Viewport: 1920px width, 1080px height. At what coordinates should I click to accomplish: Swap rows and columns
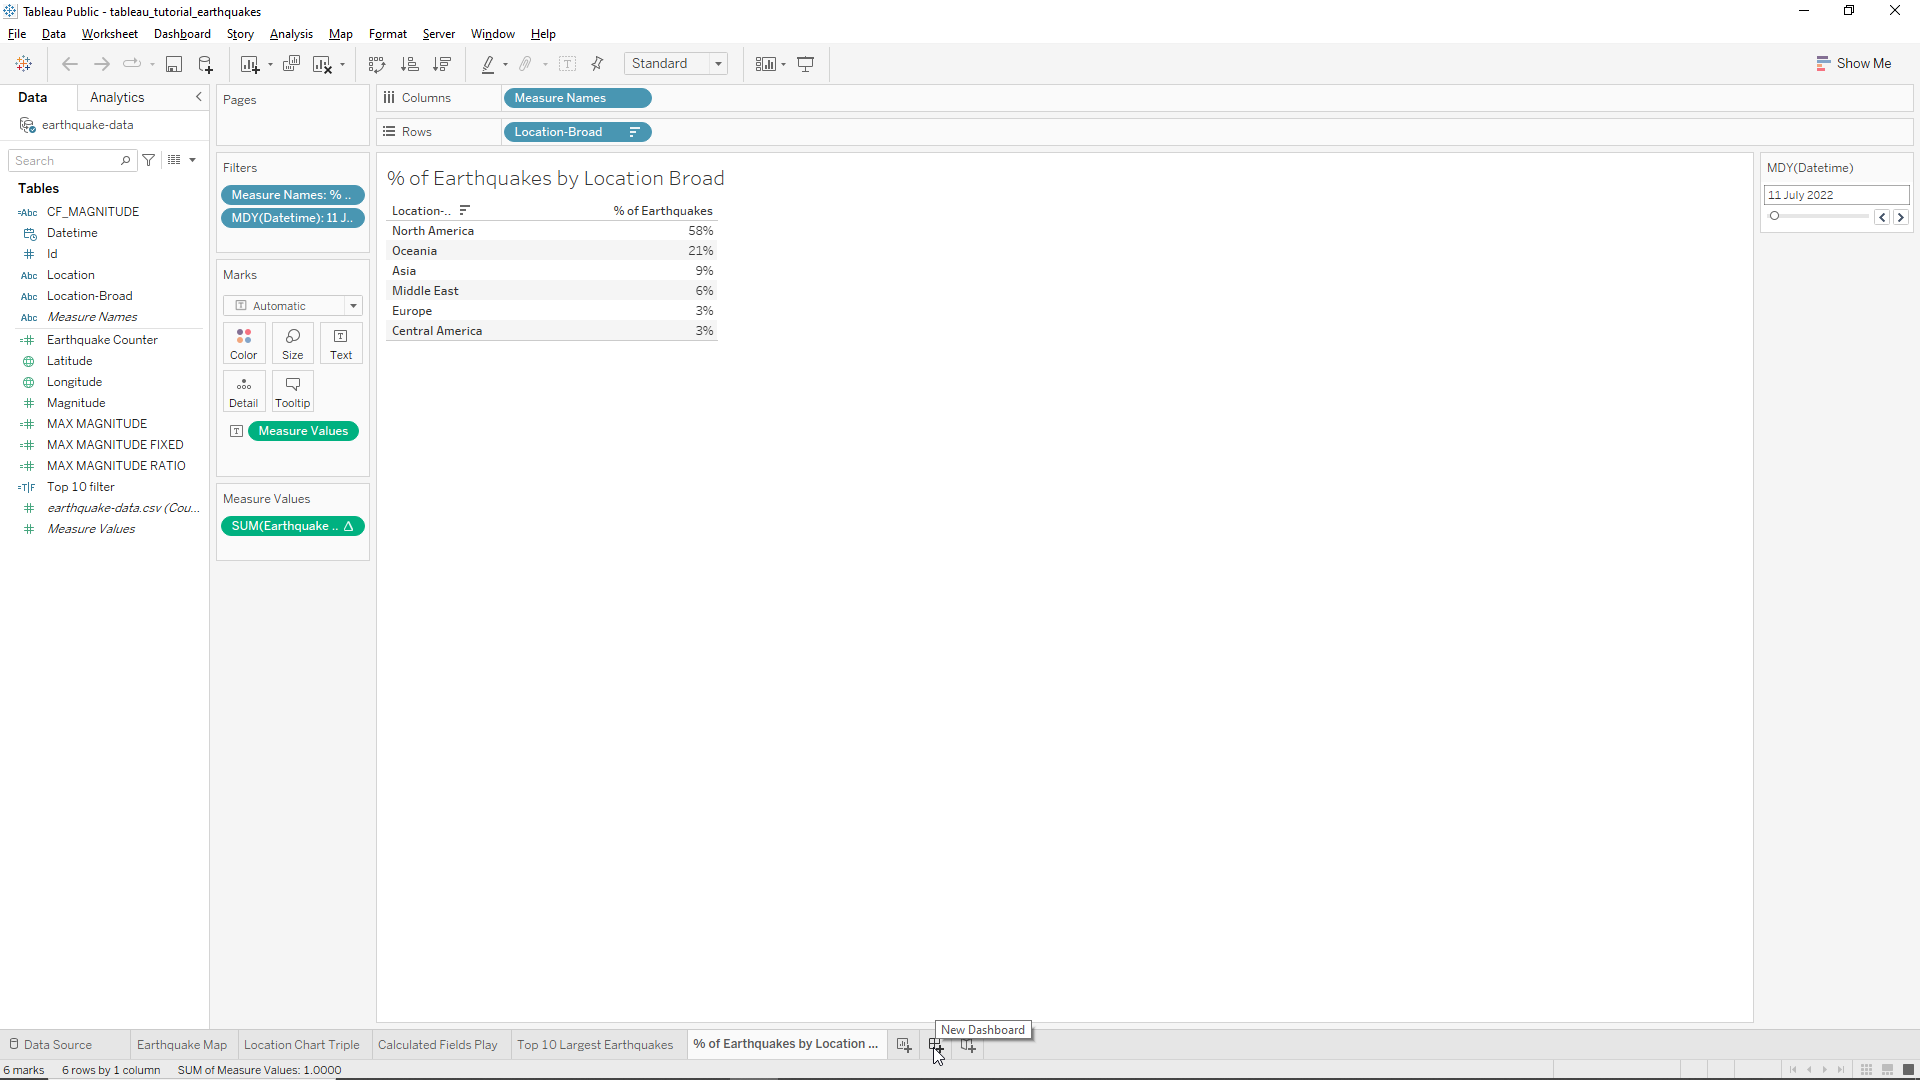tap(377, 64)
